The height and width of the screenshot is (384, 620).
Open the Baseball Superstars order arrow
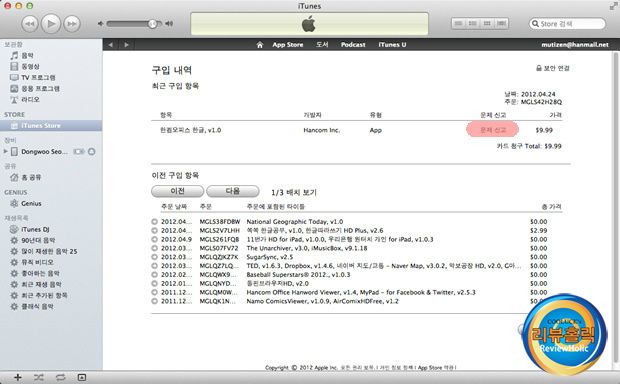[x=155, y=275]
